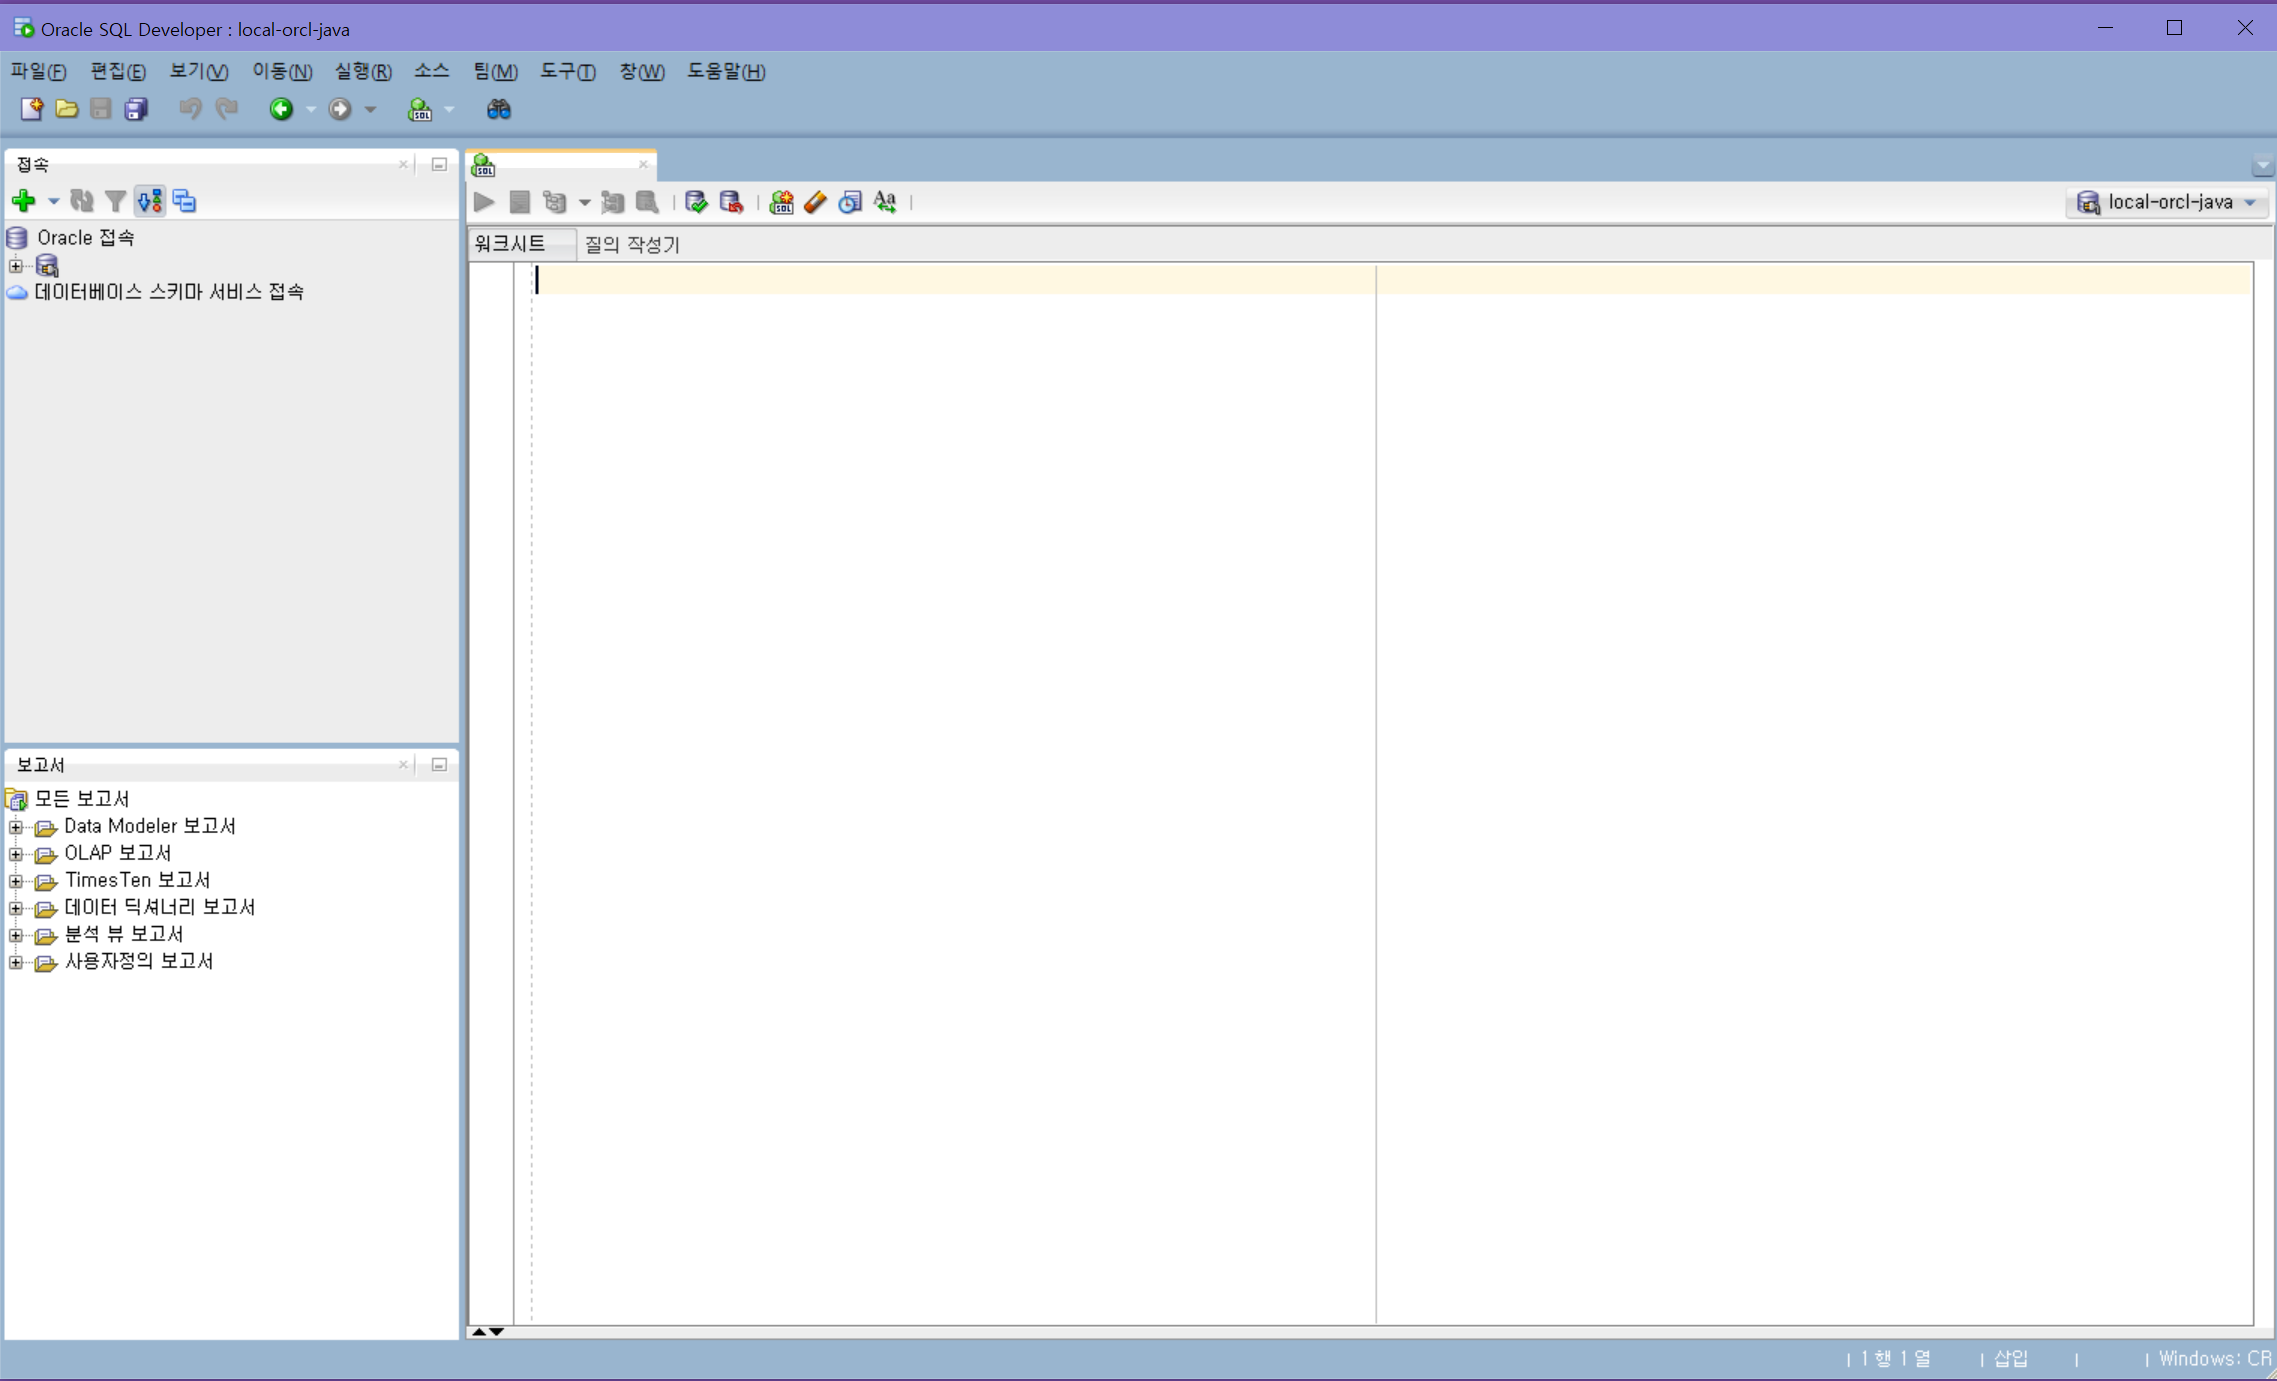Click the Unshared SQL Worksheet icon
This screenshot has height=1381, width=2277.
pyautogui.click(x=781, y=202)
